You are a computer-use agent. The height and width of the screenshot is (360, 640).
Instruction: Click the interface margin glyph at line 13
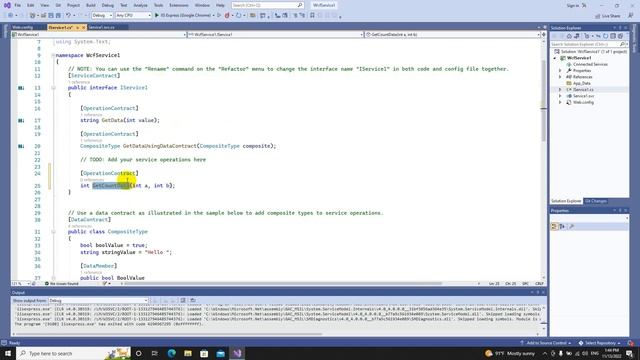coord(21,88)
